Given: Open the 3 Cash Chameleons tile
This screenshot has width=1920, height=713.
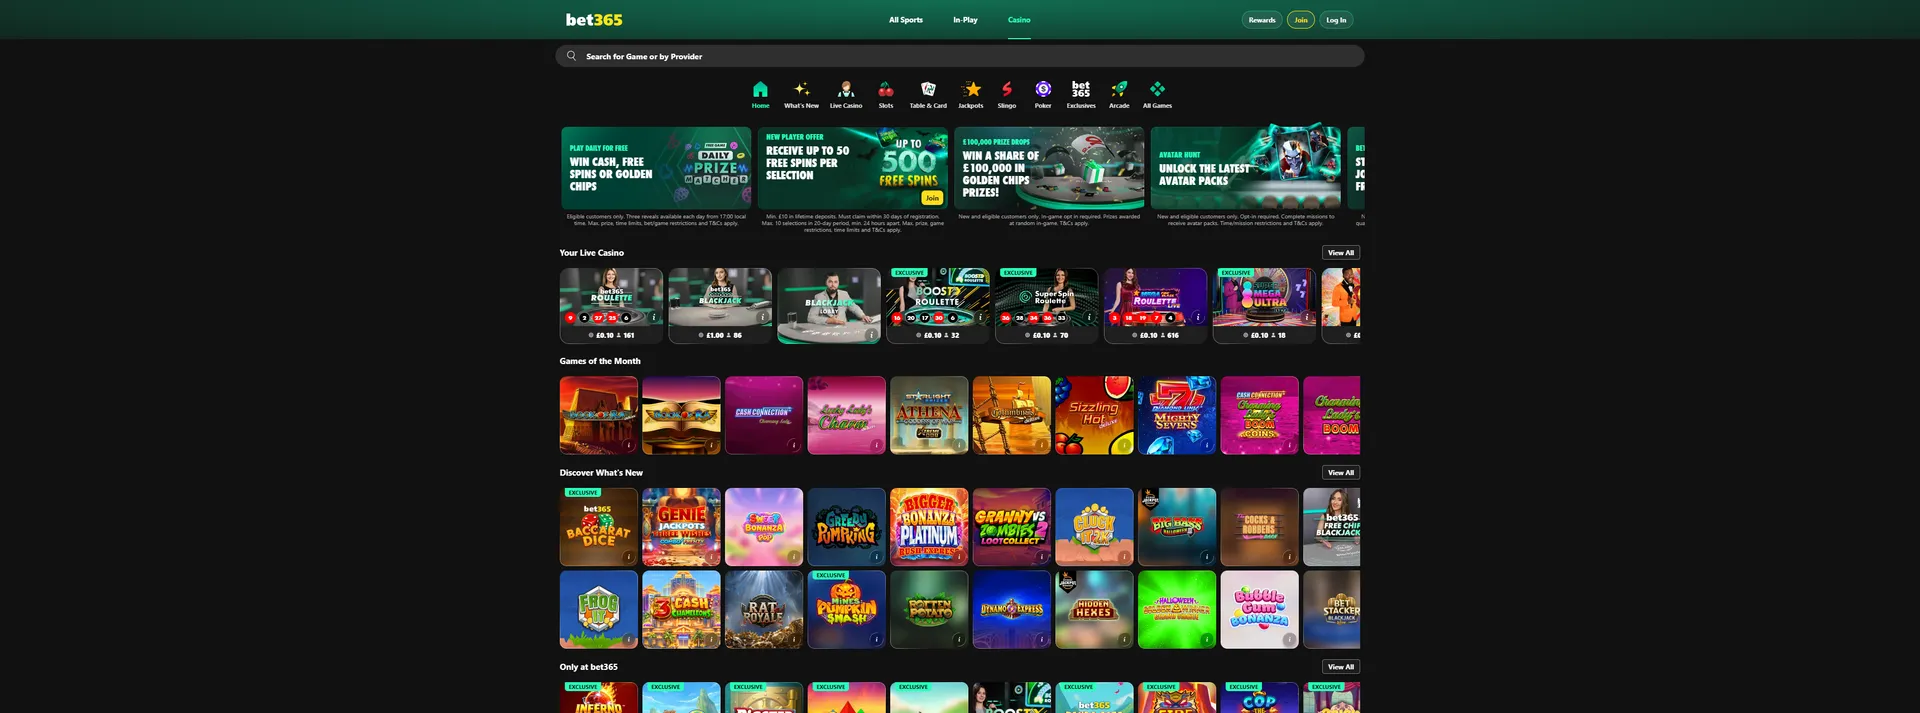Looking at the screenshot, I should coord(681,610).
